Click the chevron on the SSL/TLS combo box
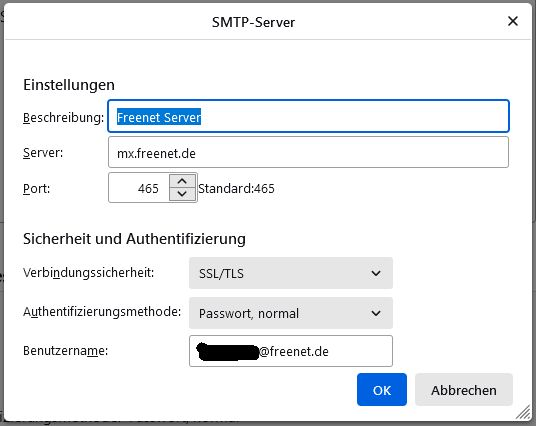Image resolution: width=536 pixels, height=426 pixels. click(x=376, y=274)
